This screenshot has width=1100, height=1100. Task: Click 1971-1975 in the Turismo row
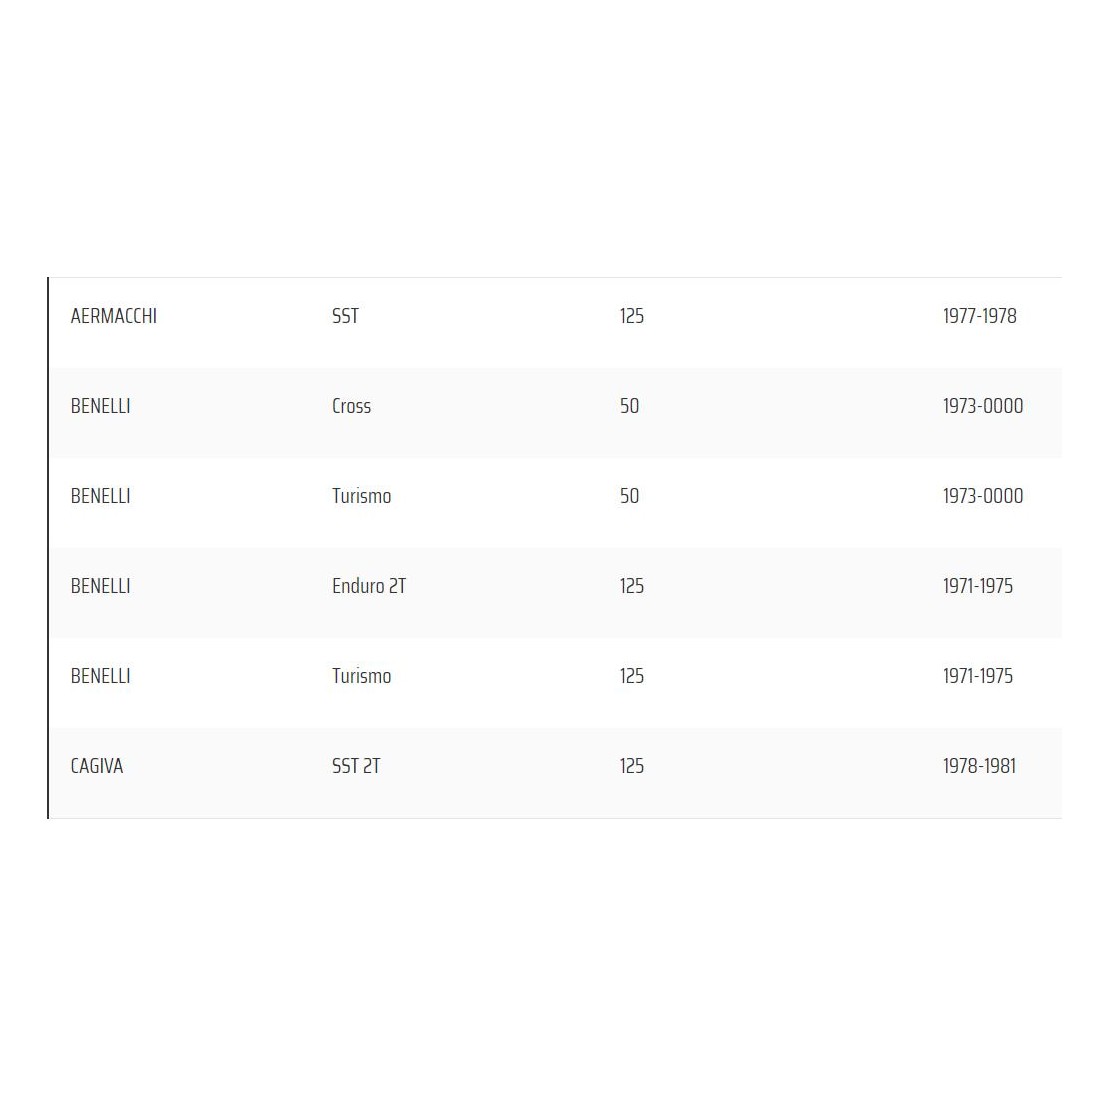coord(977,676)
